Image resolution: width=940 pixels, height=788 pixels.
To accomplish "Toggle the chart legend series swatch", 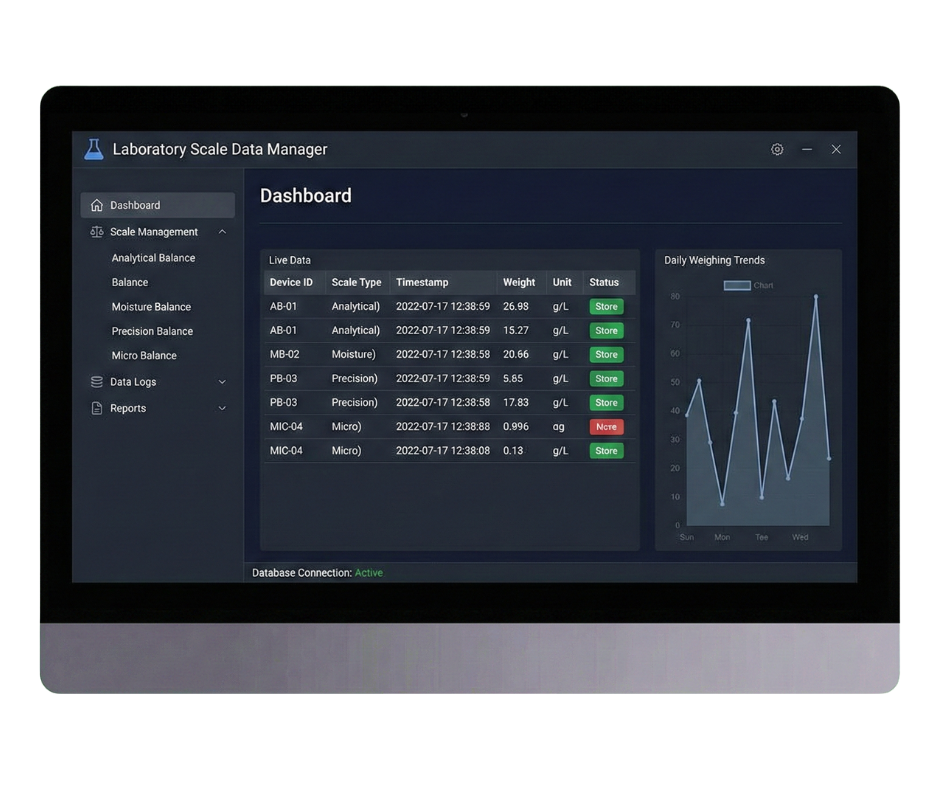I will 737,286.
